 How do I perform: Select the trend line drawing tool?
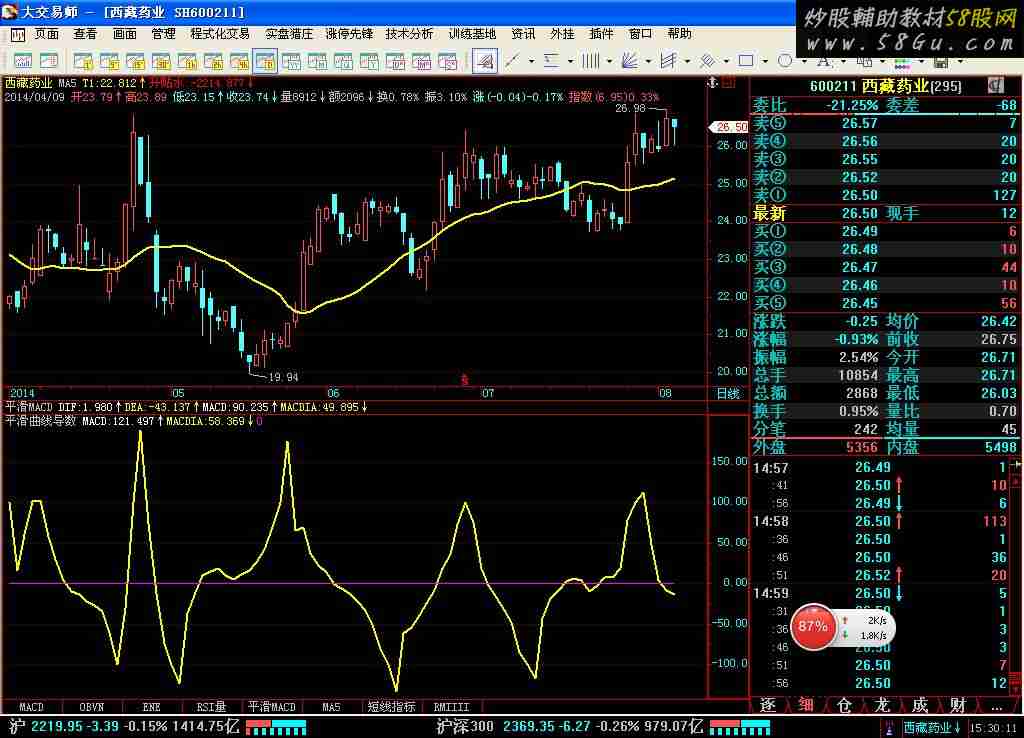click(512, 61)
